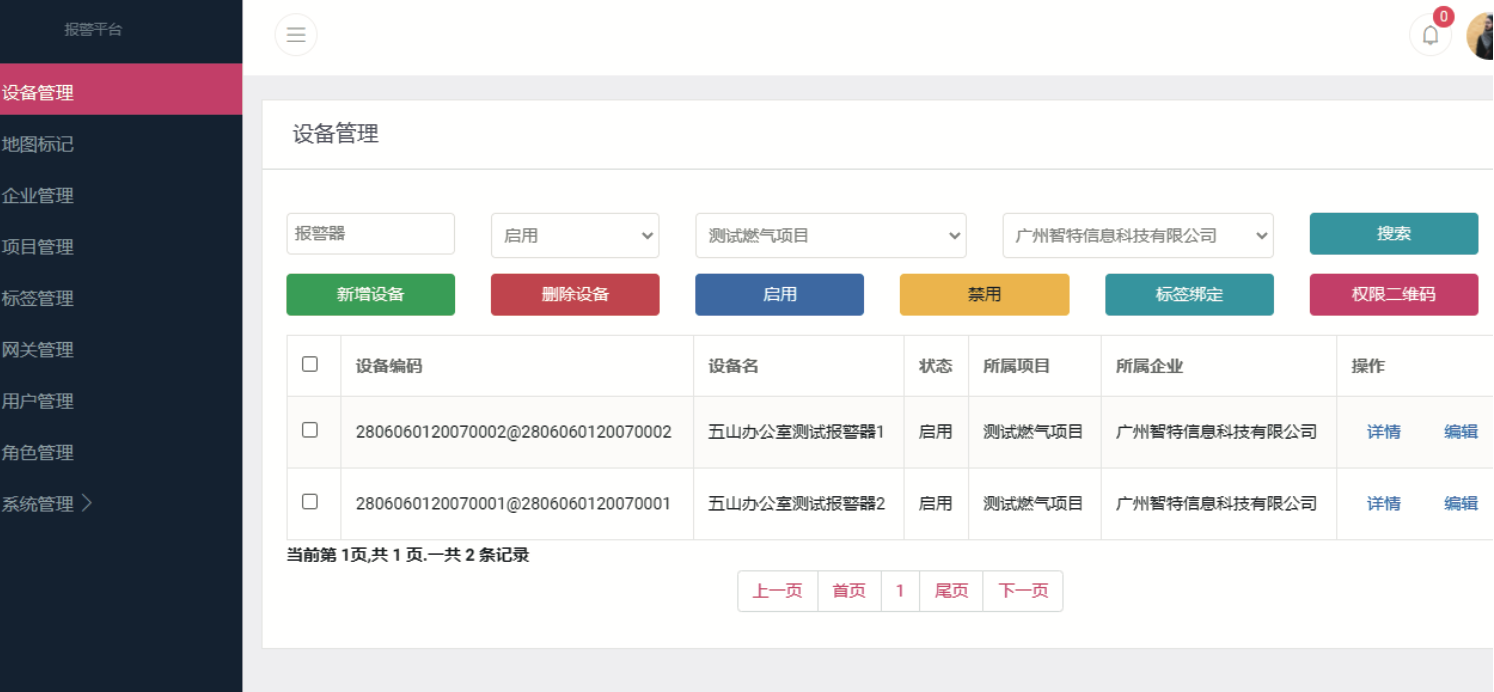Screen dimensions: 1494x692
Task: Click the 权限二维码 button
Action: 1393,295
